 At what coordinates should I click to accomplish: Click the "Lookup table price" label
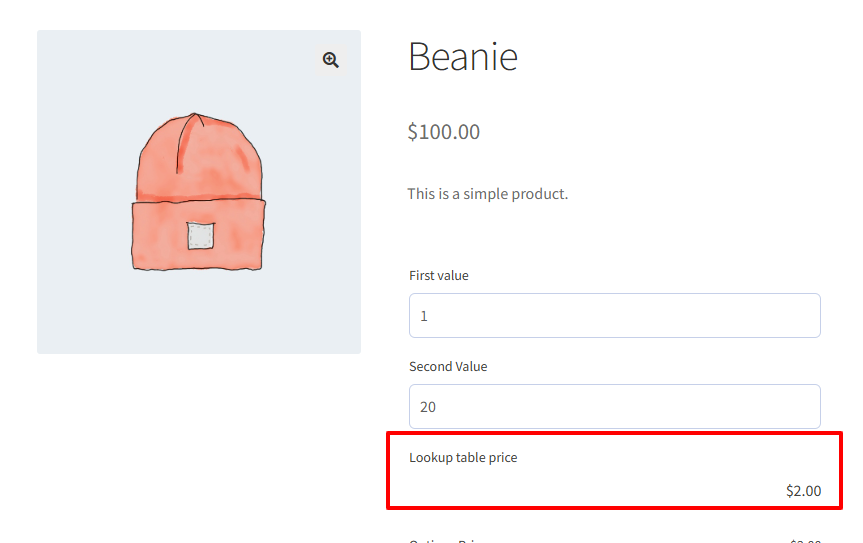463,458
